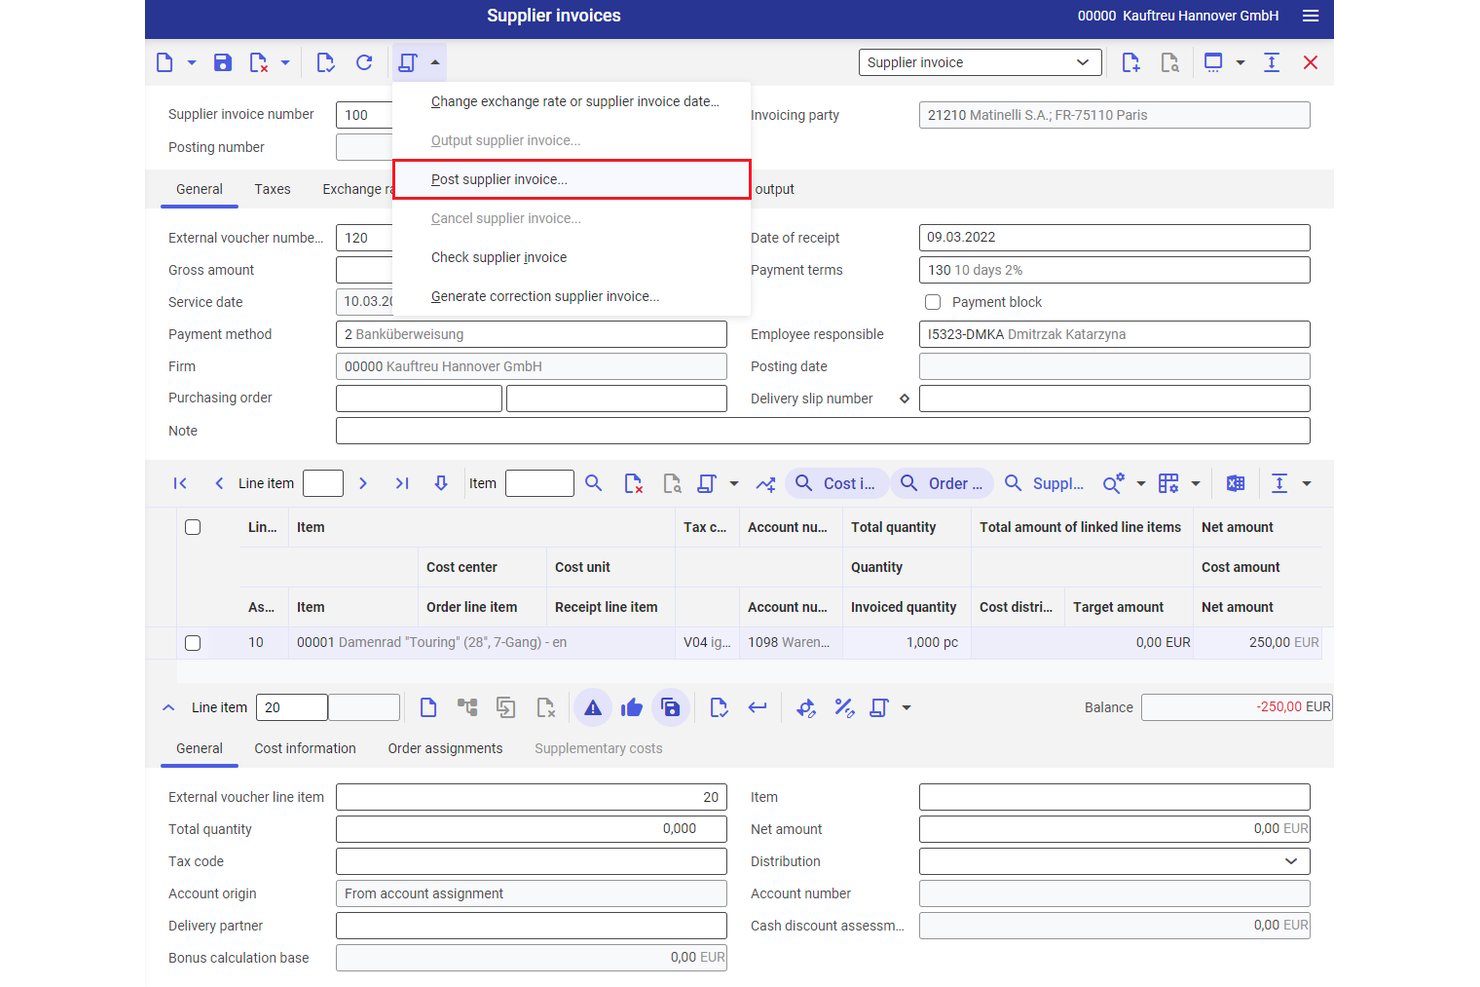This screenshot has height=987, width=1480.
Task: Go to the last line item
Action: (x=402, y=484)
